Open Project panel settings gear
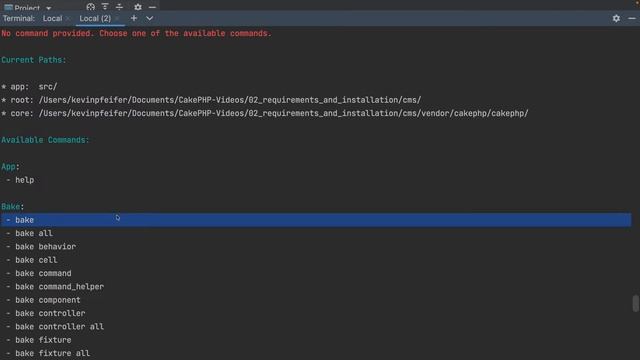640x360 pixels. [138, 7]
